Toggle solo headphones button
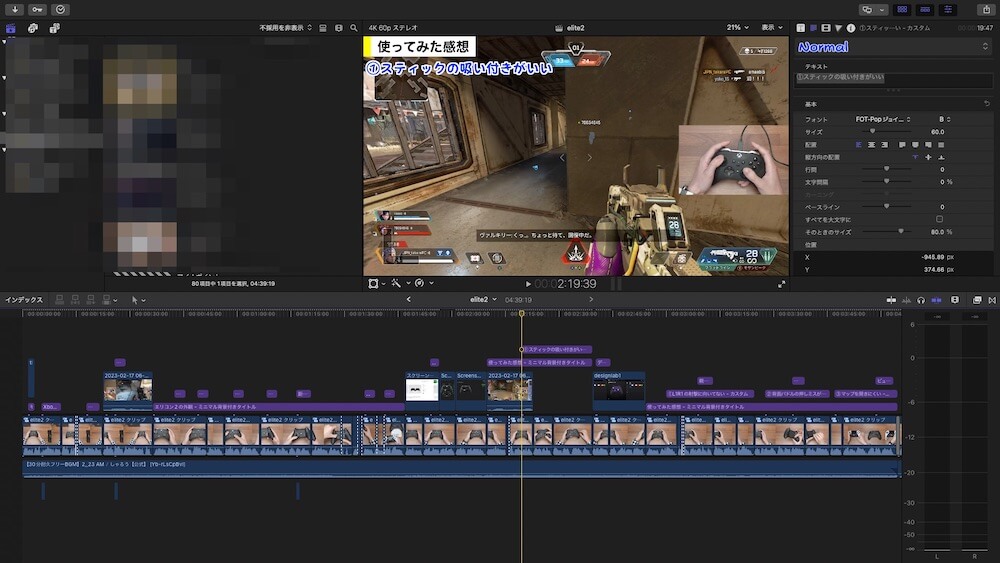Screen dimensions: 1000x563 tap(921, 300)
